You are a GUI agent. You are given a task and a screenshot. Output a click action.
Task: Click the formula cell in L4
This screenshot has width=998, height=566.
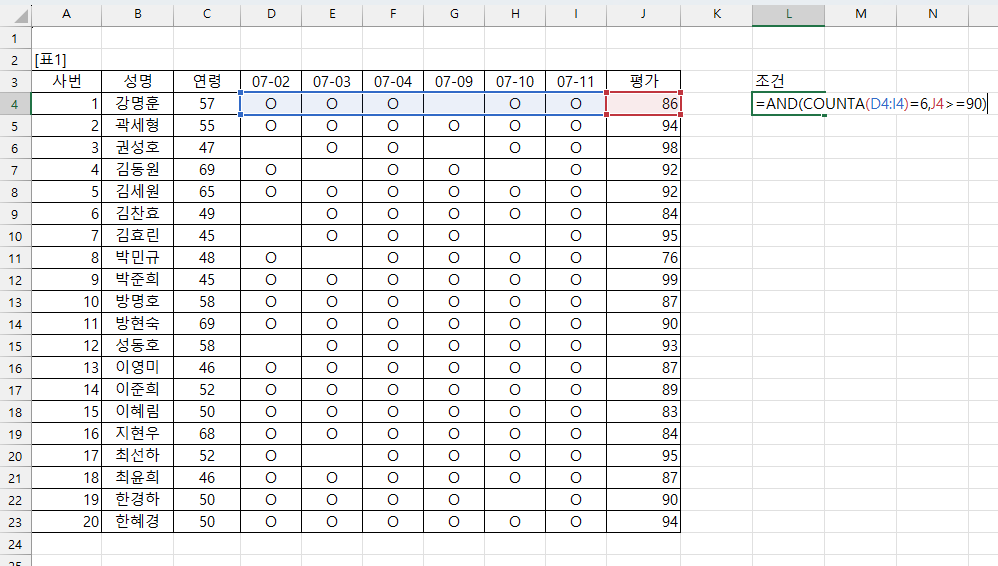pyautogui.click(x=871, y=104)
